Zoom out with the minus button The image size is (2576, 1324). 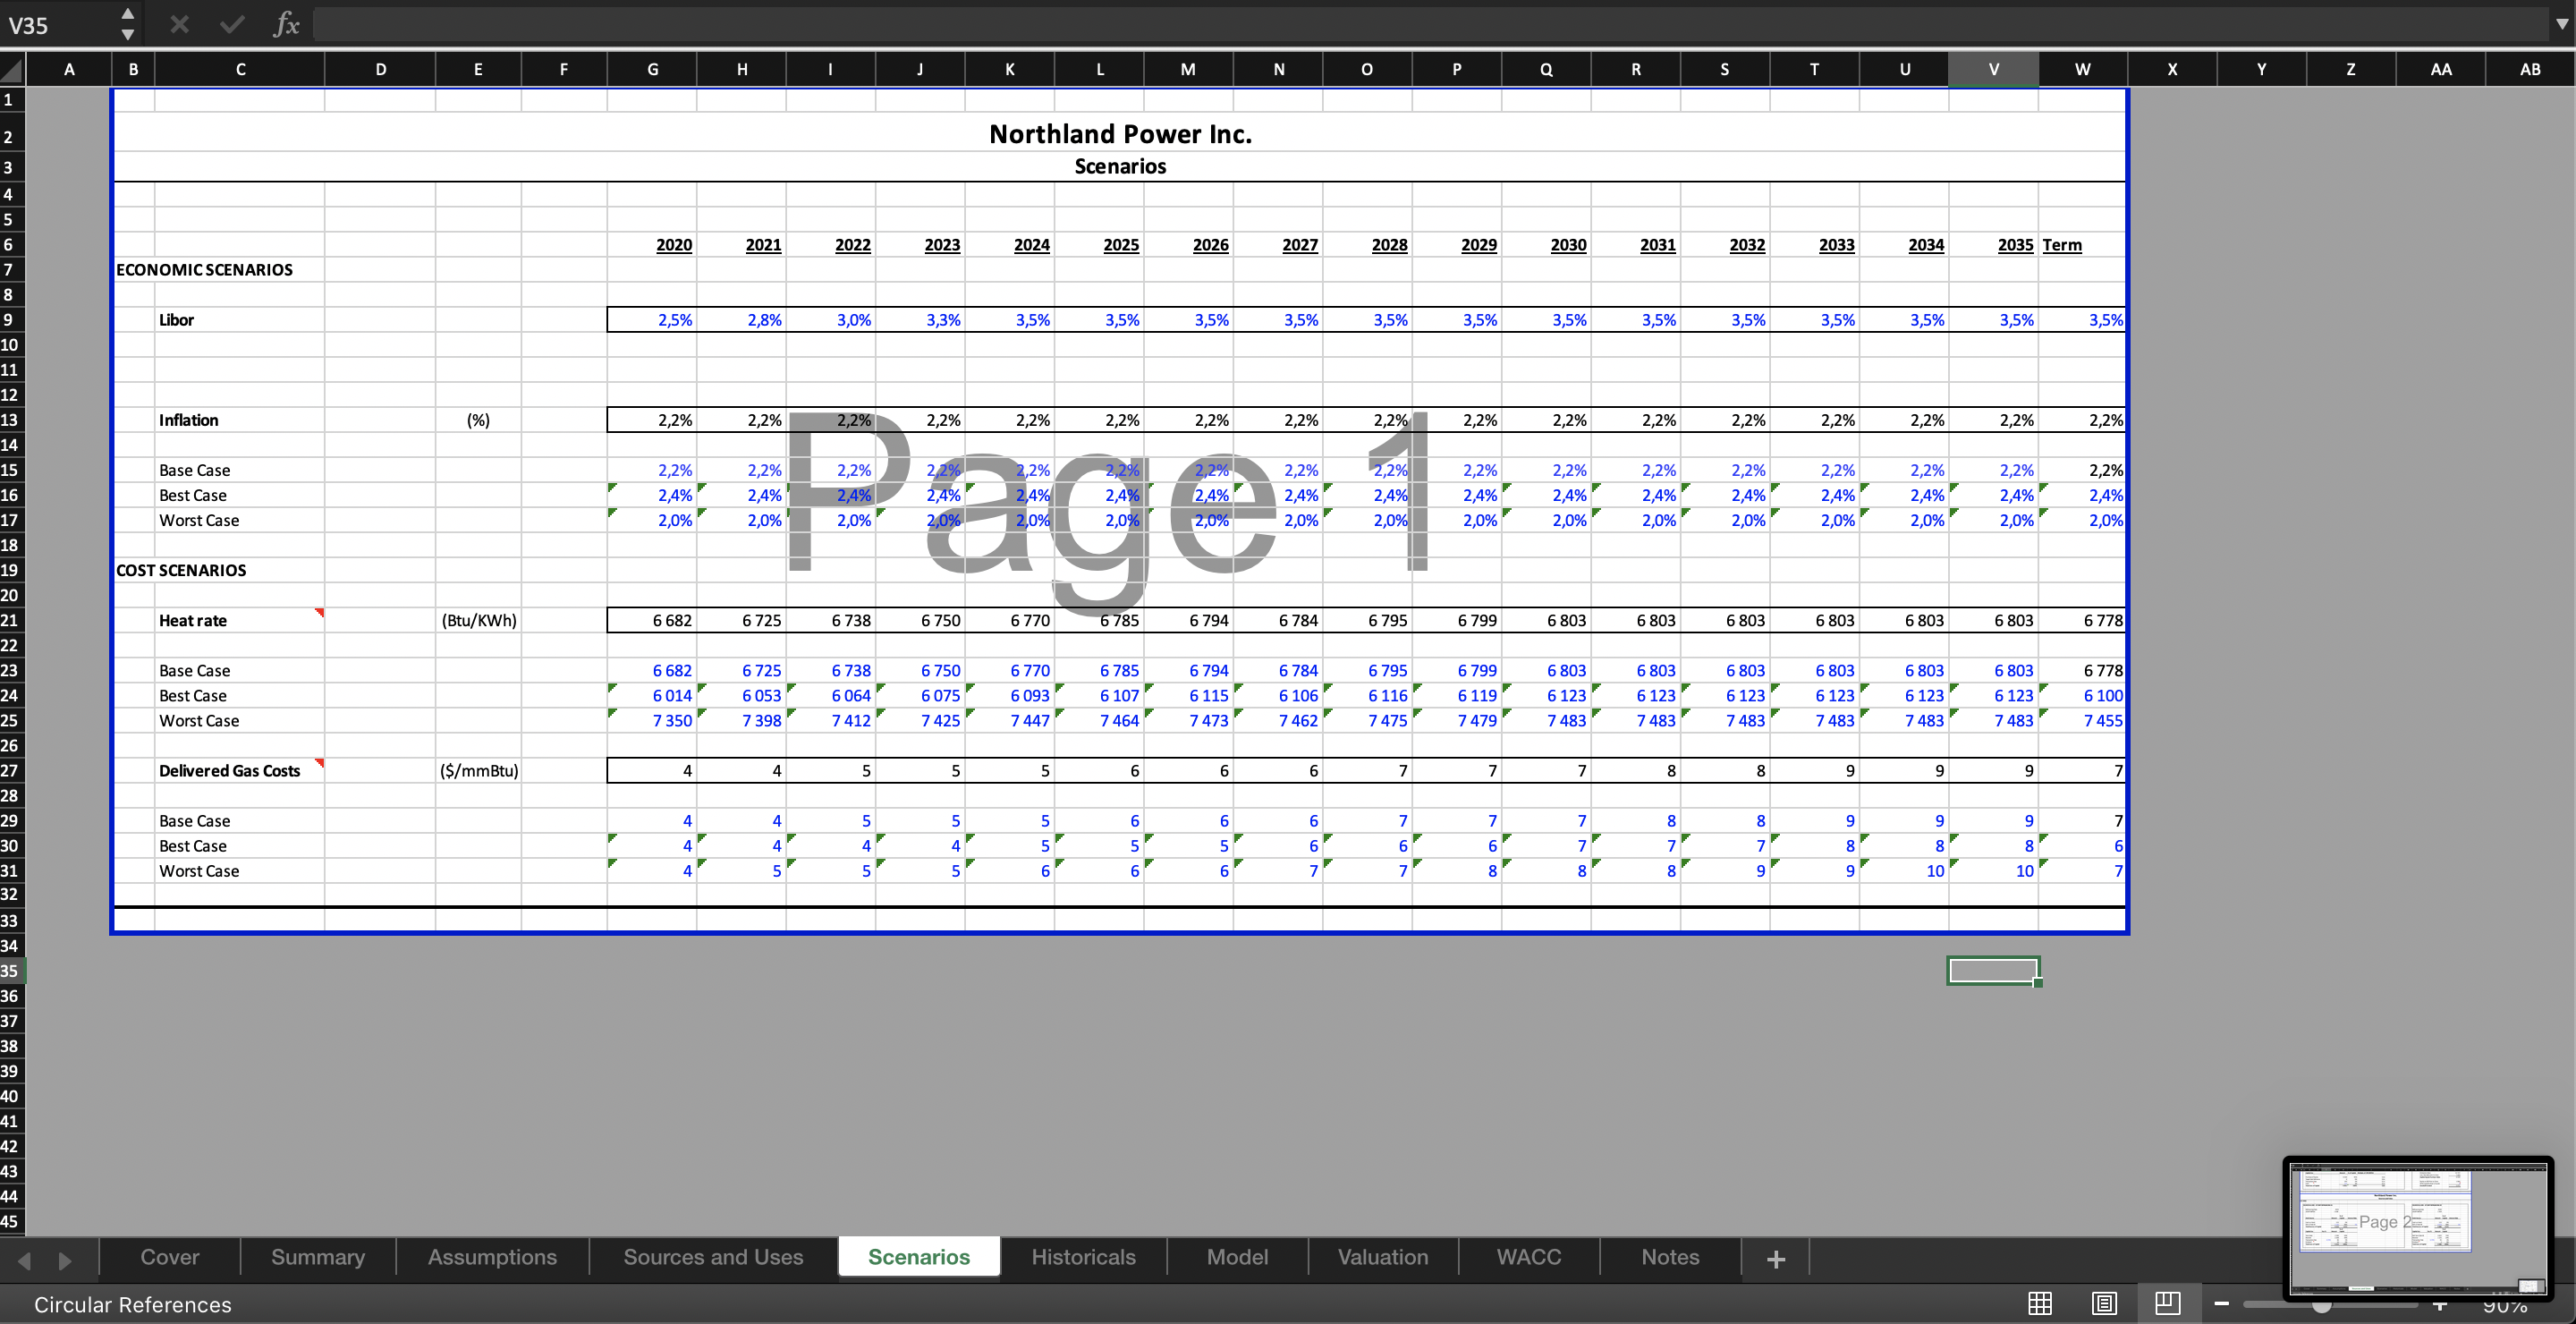(x=2222, y=1303)
